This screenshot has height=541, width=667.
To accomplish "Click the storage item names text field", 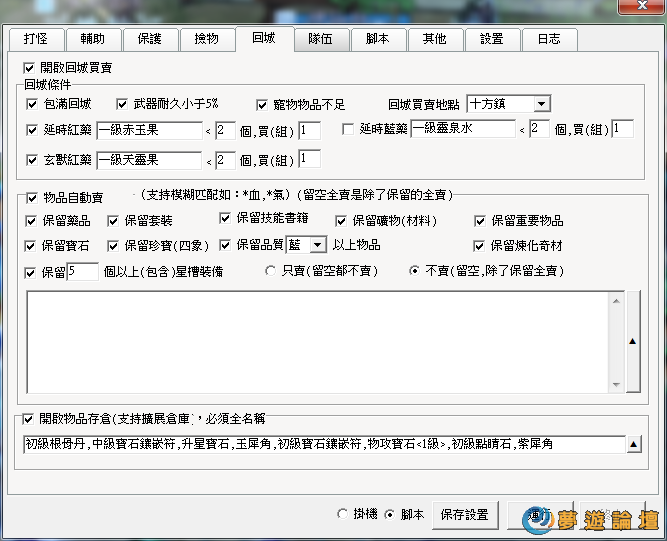I will click(x=322, y=444).
